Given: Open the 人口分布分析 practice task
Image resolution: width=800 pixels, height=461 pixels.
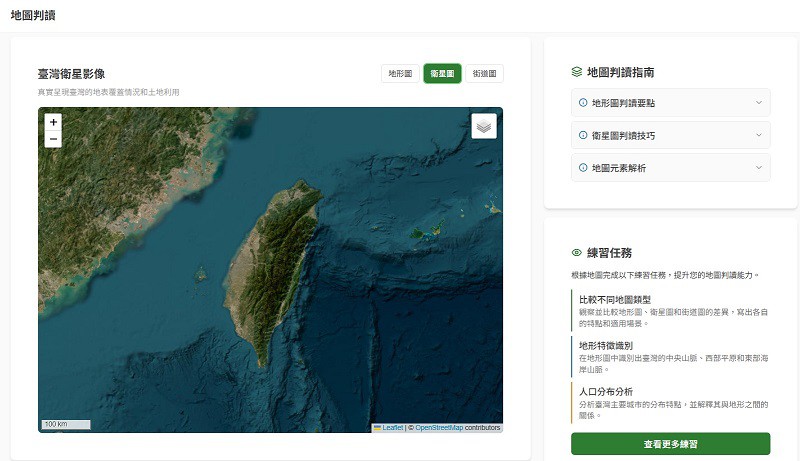Looking at the screenshot, I should pos(670,403).
